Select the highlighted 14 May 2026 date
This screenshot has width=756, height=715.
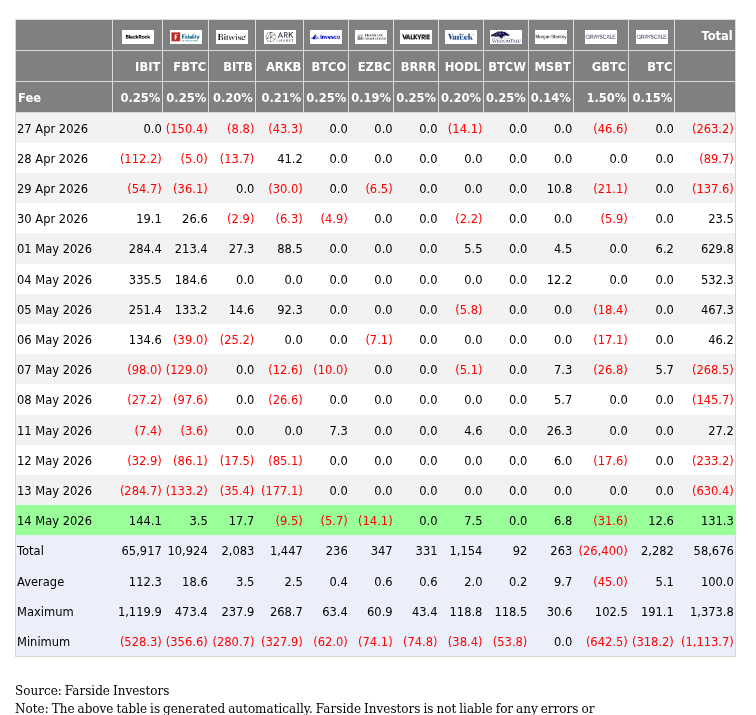coord(54,521)
